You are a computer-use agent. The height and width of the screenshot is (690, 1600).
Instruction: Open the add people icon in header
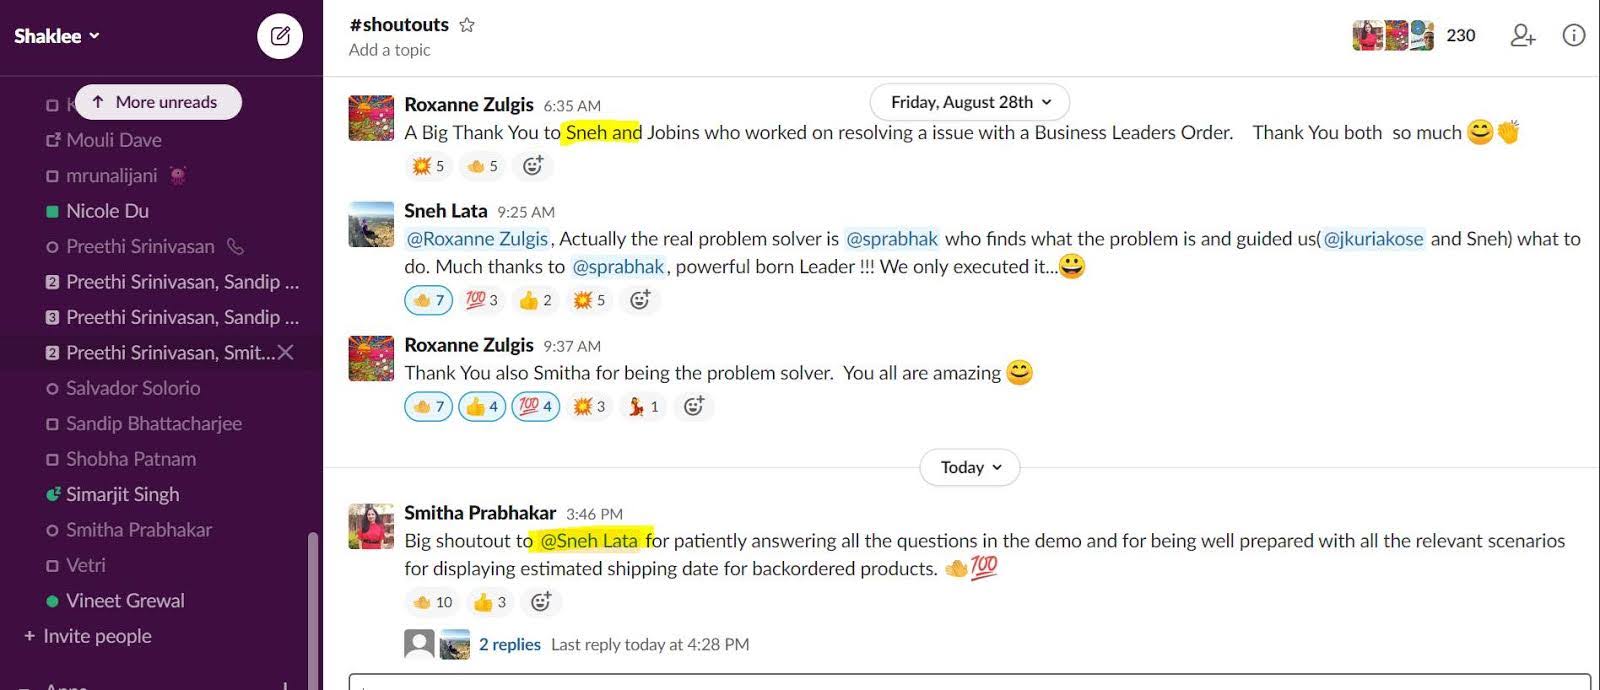pyautogui.click(x=1522, y=36)
